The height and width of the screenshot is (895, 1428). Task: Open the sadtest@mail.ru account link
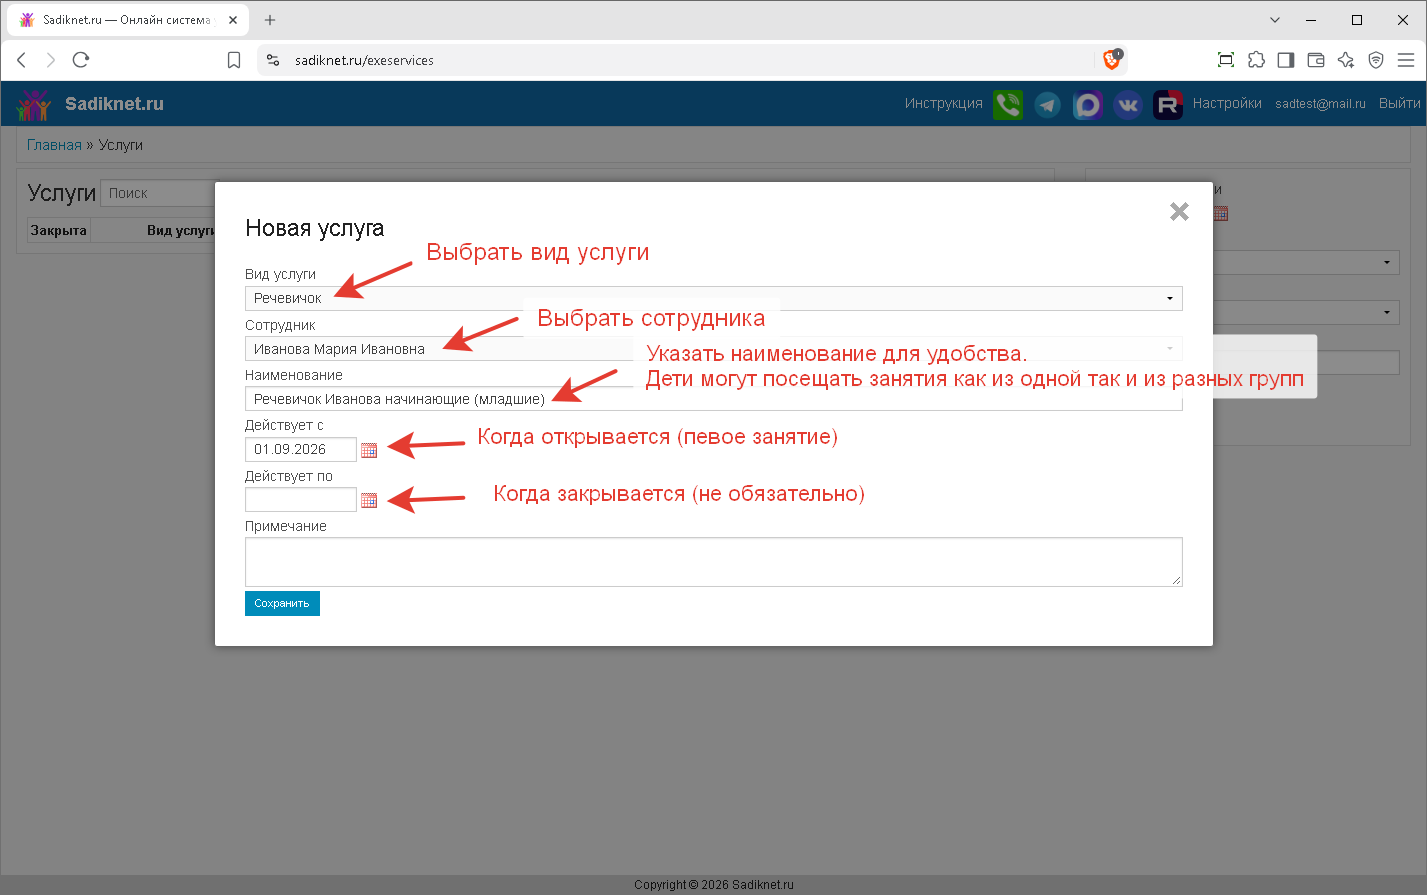click(x=1320, y=104)
